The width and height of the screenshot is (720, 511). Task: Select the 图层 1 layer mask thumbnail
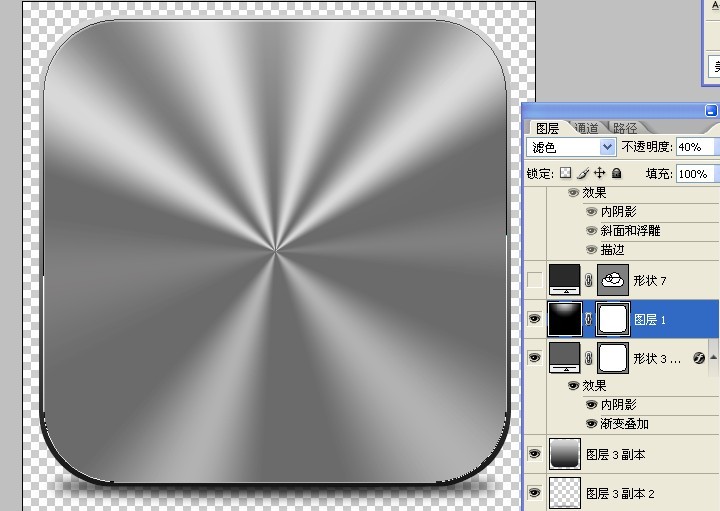pos(613,319)
